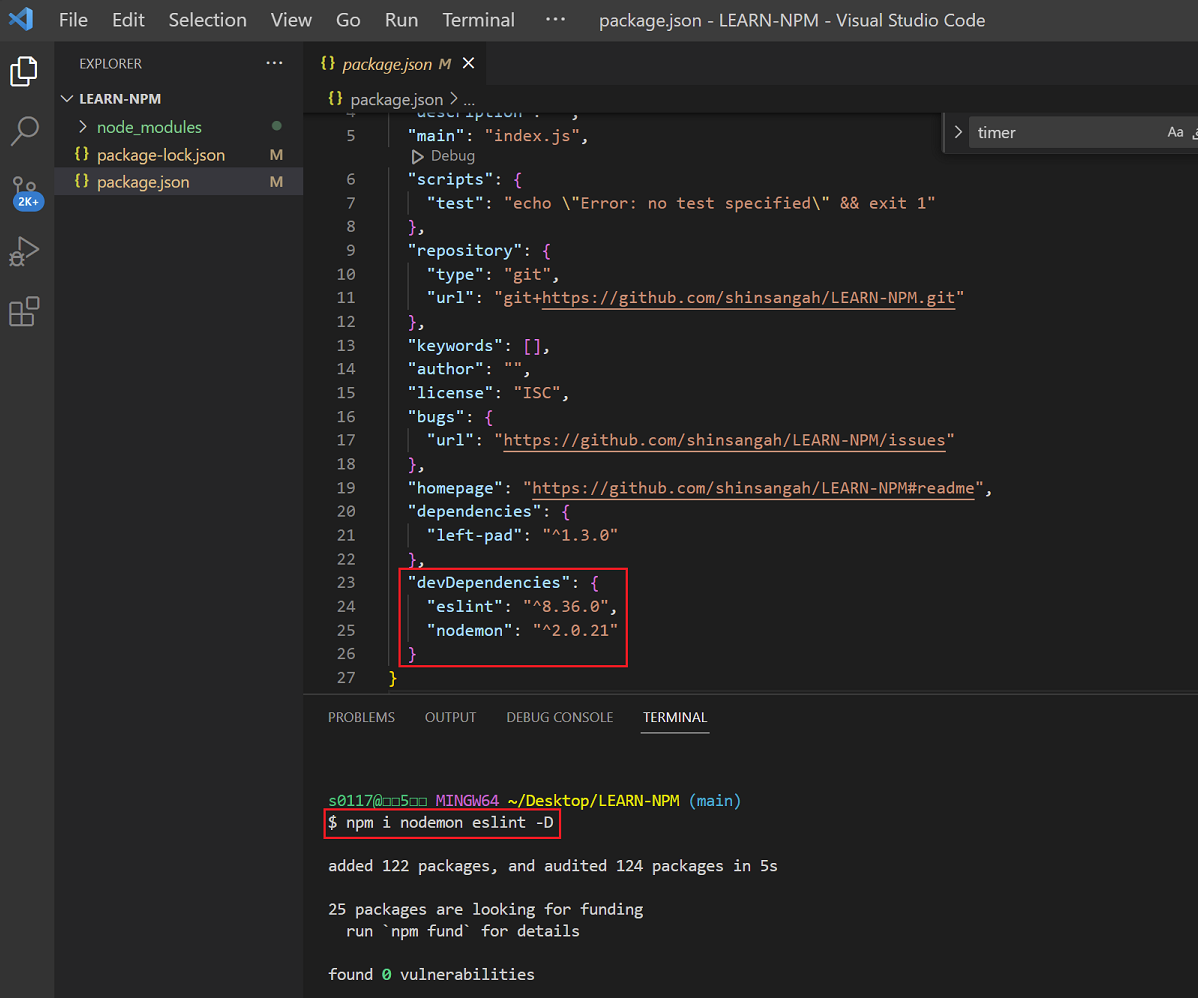1198x998 pixels.
Task: Toggle Match Case in find widget
Action: point(1175,132)
